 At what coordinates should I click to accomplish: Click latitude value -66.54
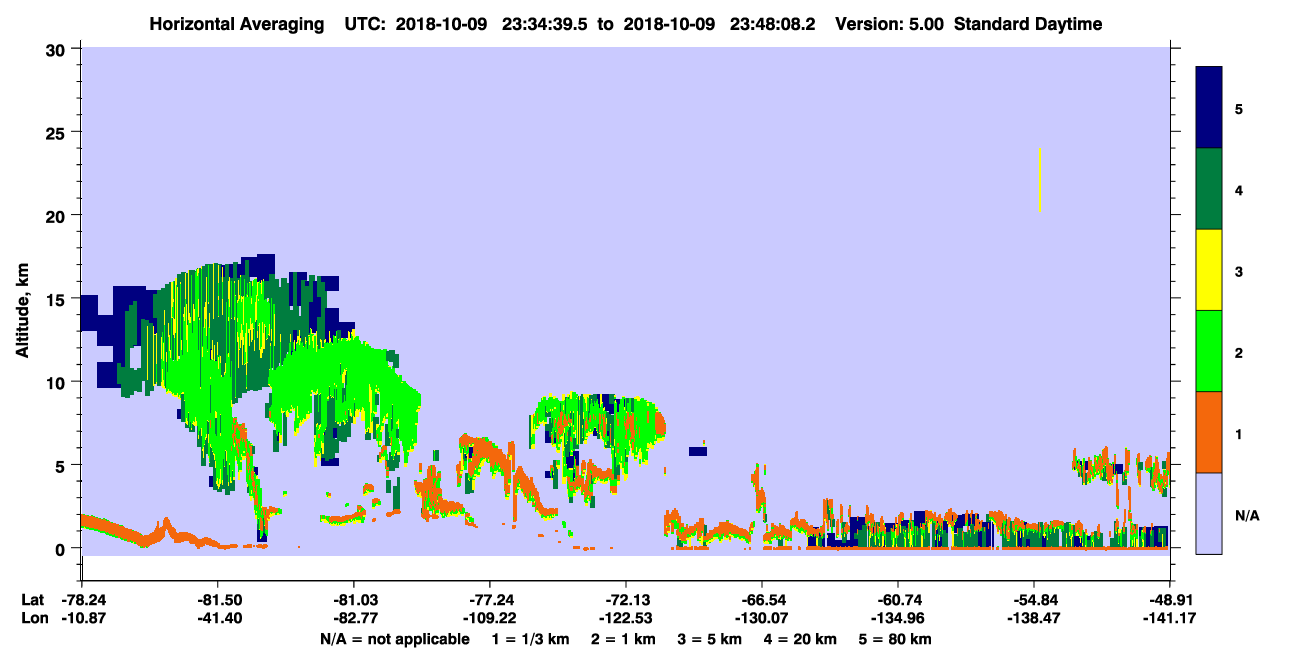click(x=762, y=599)
